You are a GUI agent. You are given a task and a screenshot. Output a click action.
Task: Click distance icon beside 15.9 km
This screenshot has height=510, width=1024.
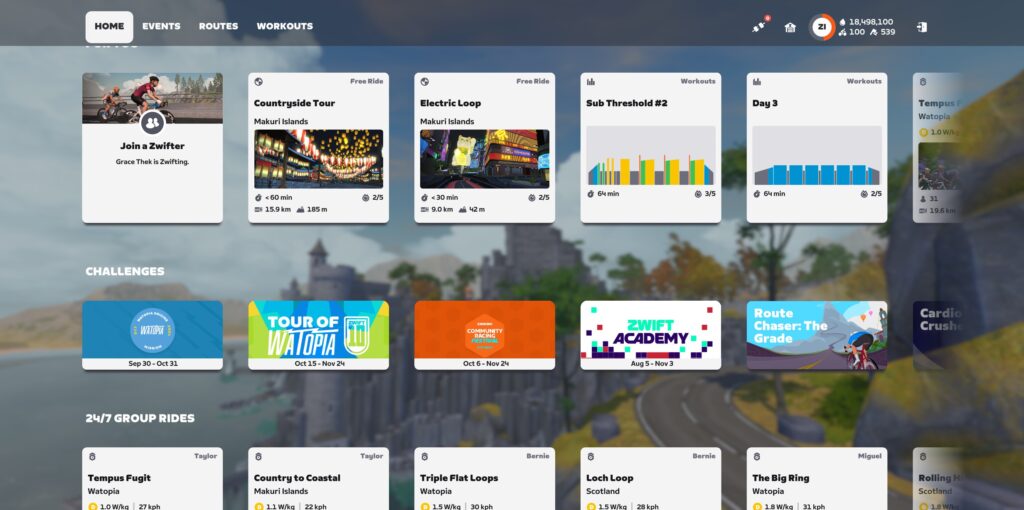(259, 210)
